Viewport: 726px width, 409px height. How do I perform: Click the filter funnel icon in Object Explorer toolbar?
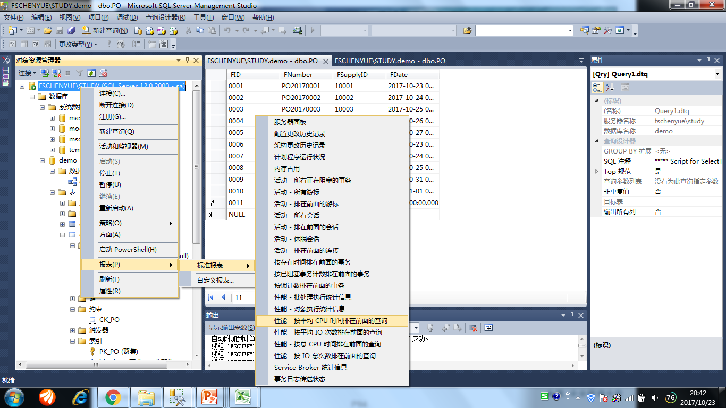[x=80, y=73]
